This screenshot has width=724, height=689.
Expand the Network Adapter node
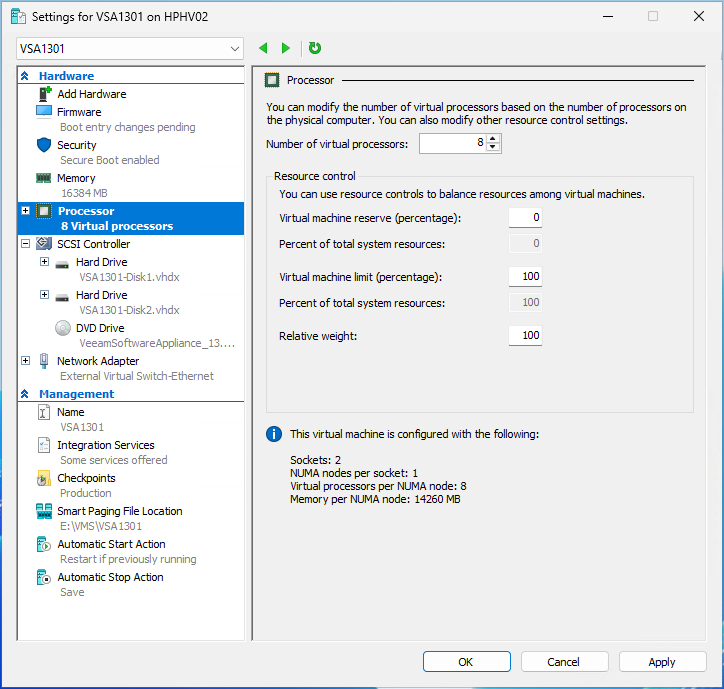[25, 361]
